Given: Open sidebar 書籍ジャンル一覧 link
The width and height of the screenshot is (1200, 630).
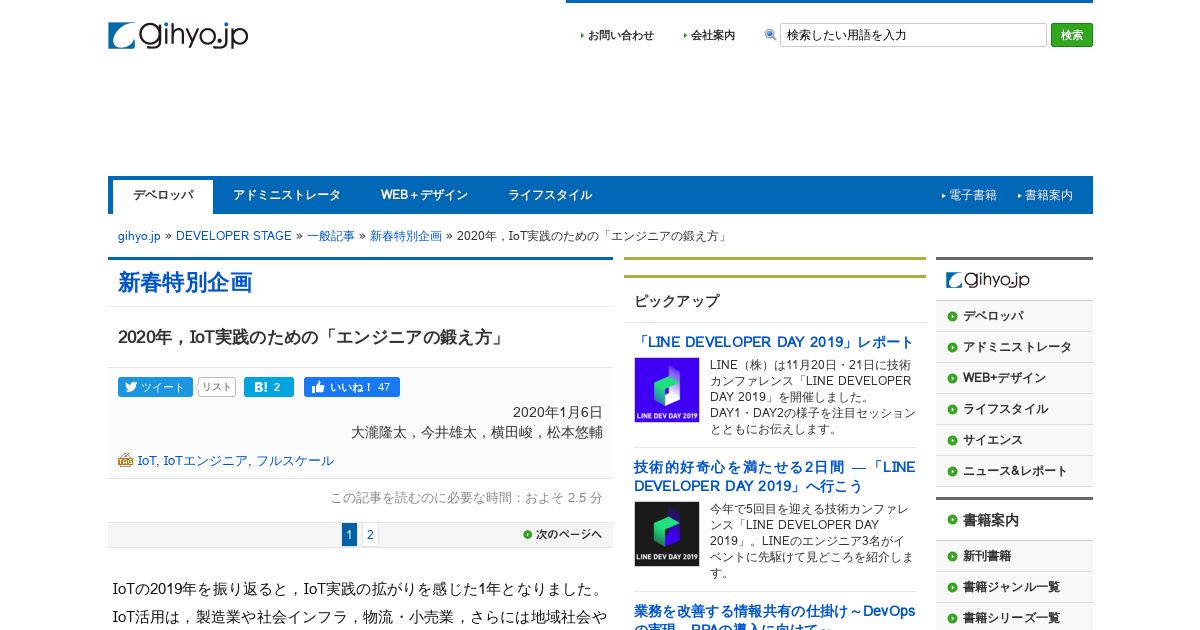Looking at the screenshot, I should point(1011,587).
